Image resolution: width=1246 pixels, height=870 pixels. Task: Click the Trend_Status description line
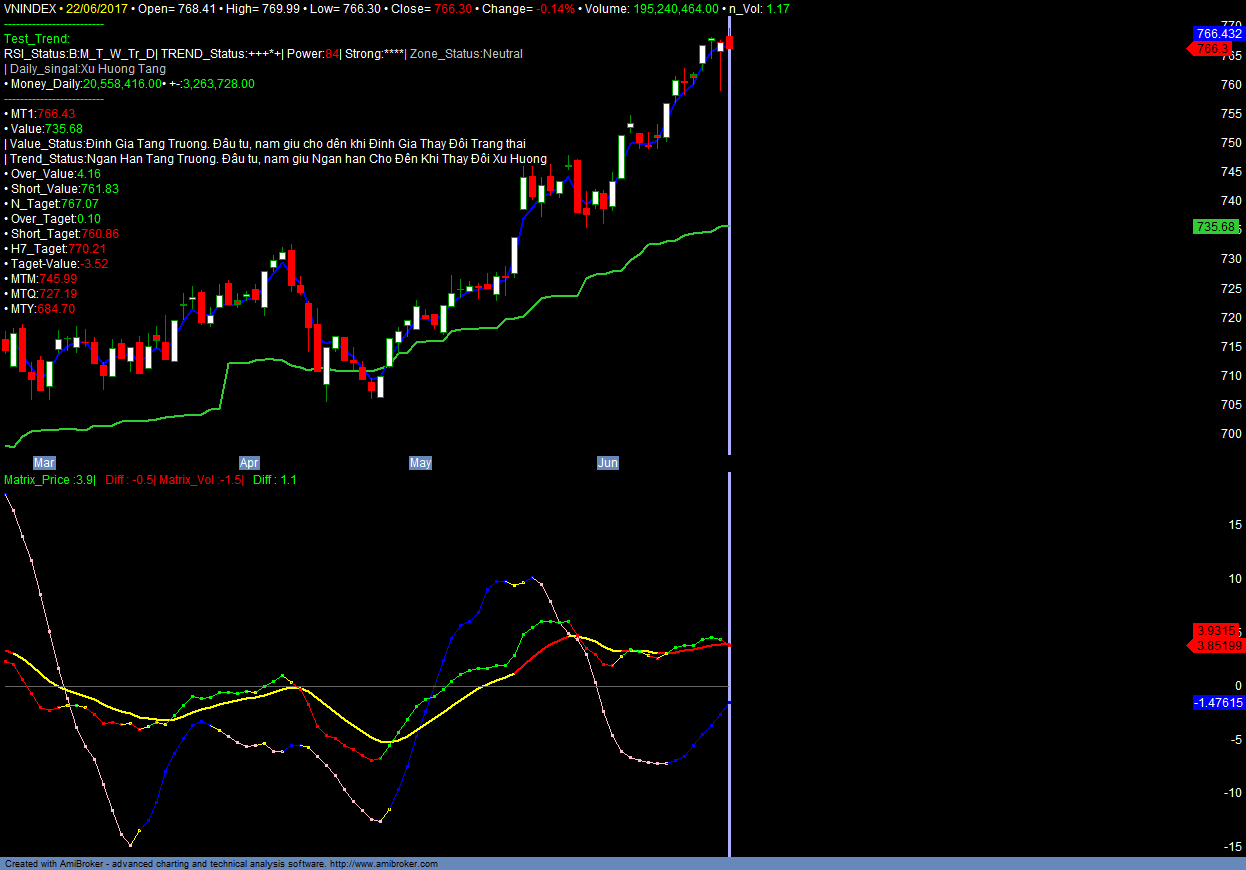pos(276,159)
